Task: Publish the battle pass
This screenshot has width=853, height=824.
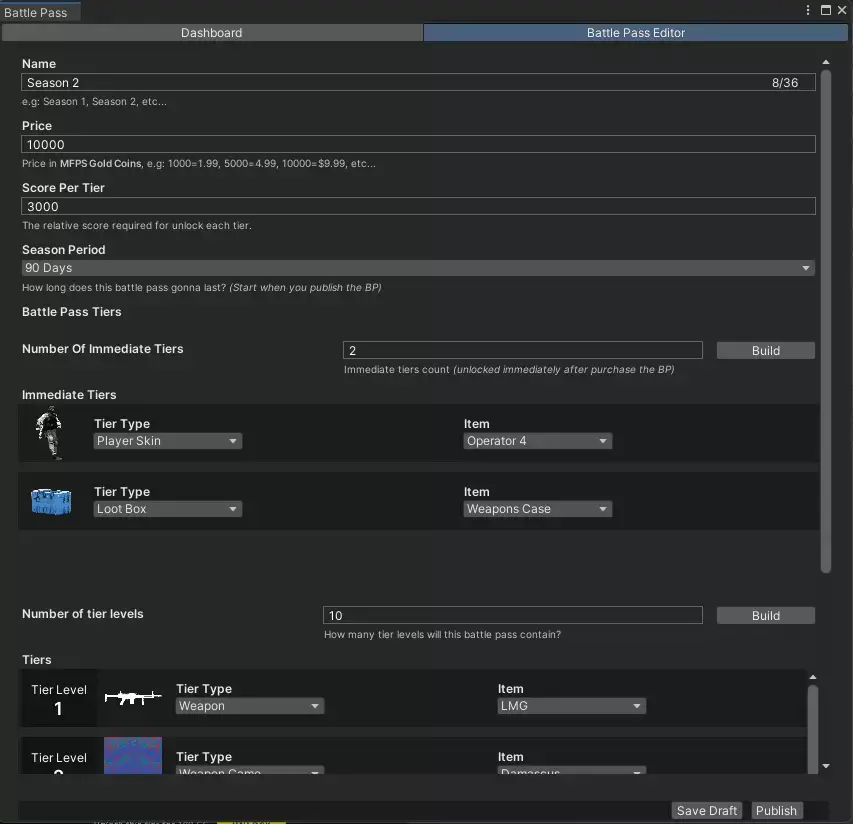Action: (x=776, y=811)
